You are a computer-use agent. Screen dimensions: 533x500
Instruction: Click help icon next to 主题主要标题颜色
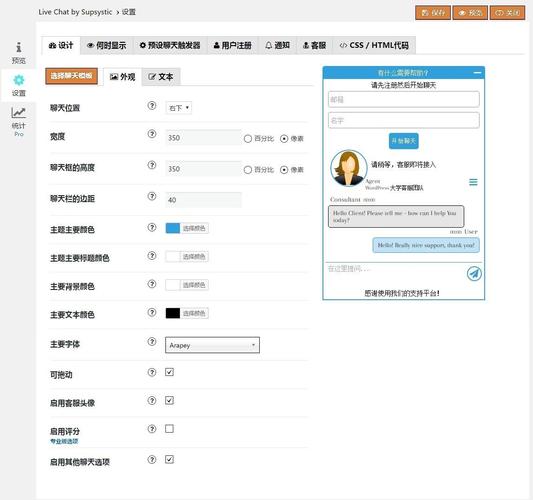click(152, 256)
